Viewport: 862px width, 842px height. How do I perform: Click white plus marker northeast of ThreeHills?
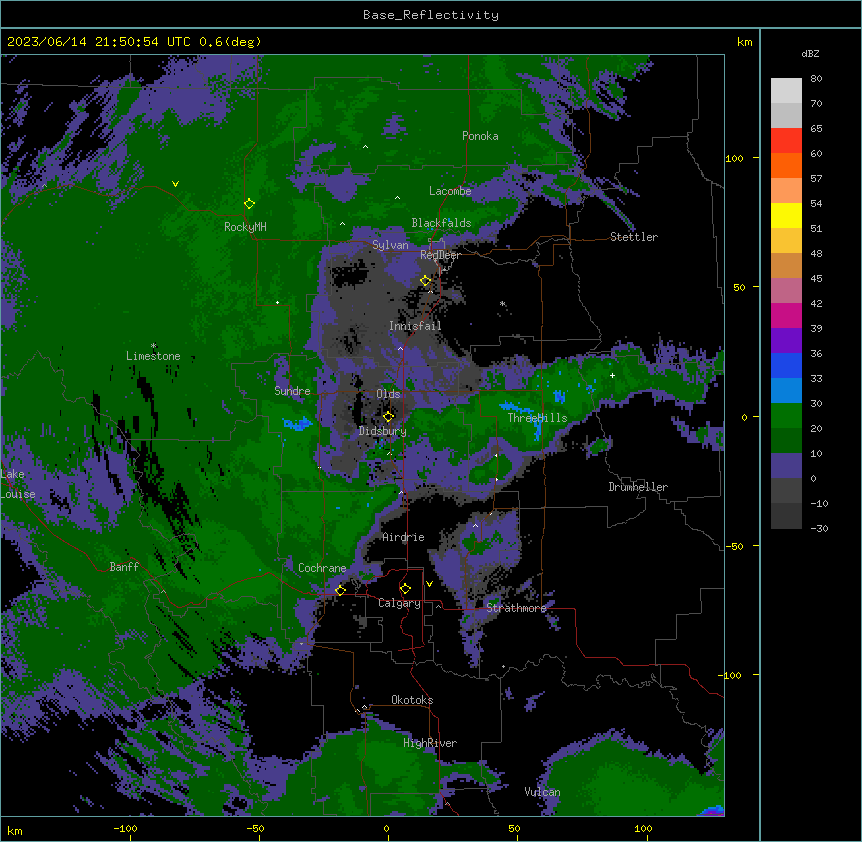[612, 375]
